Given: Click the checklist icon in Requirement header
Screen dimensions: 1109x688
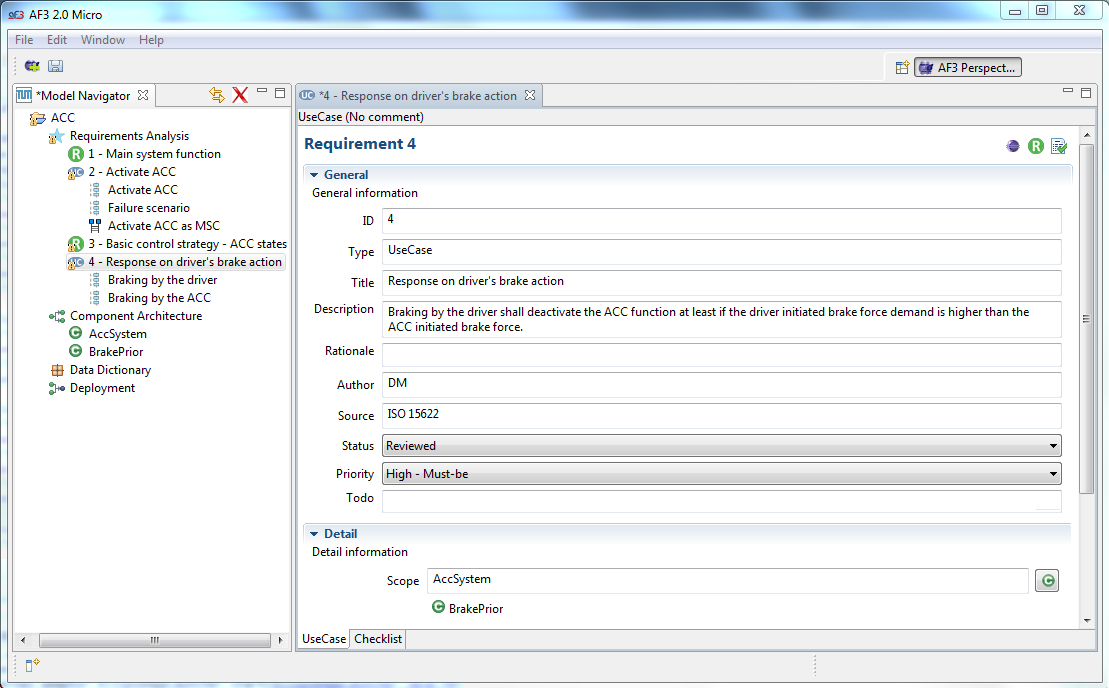Looking at the screenshot, I should point(1059,146).
